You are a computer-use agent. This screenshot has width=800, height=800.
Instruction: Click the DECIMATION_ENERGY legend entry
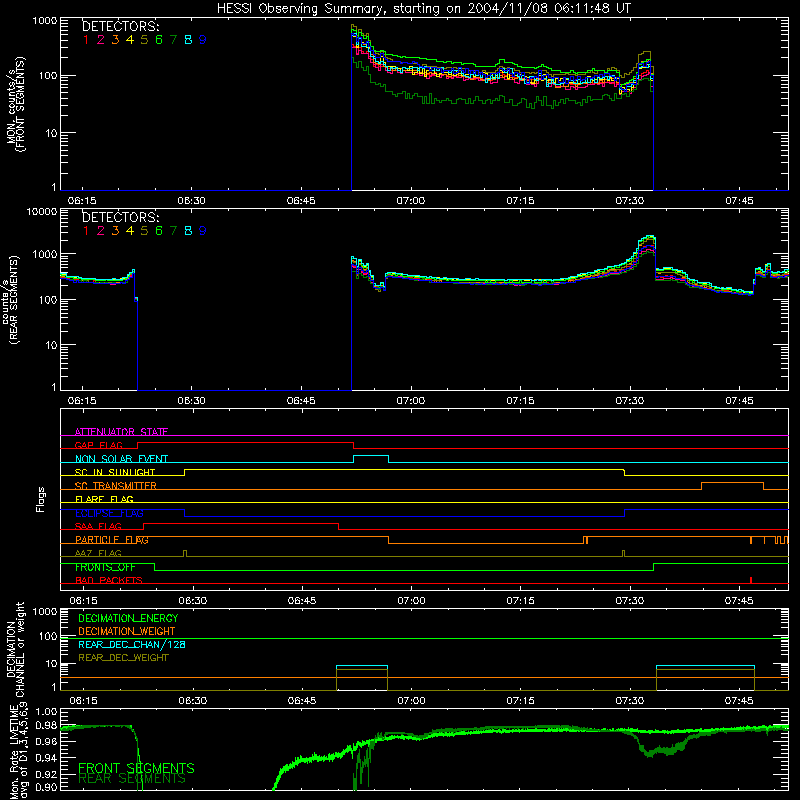[x=128, y=618]
